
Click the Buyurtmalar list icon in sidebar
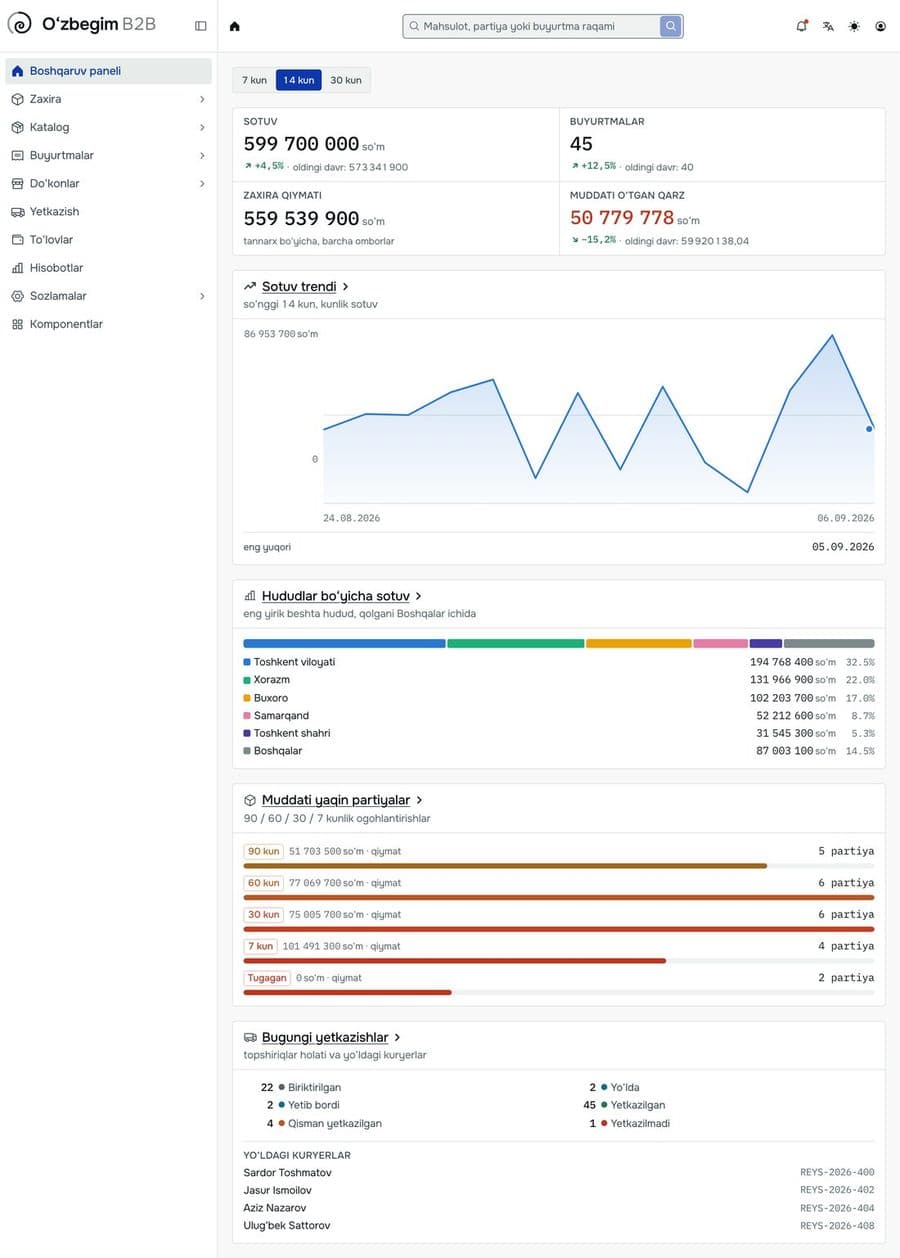[17, 155]
